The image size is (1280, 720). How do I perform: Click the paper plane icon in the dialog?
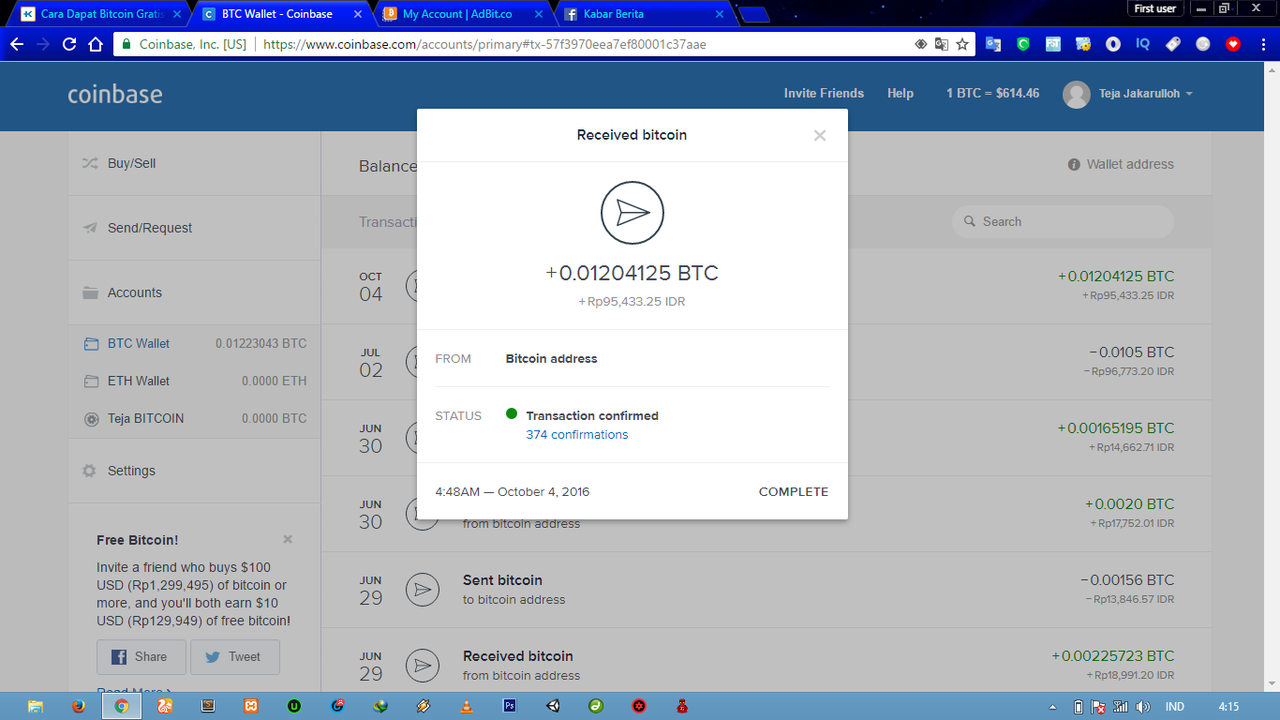click(x=632, y=212)
